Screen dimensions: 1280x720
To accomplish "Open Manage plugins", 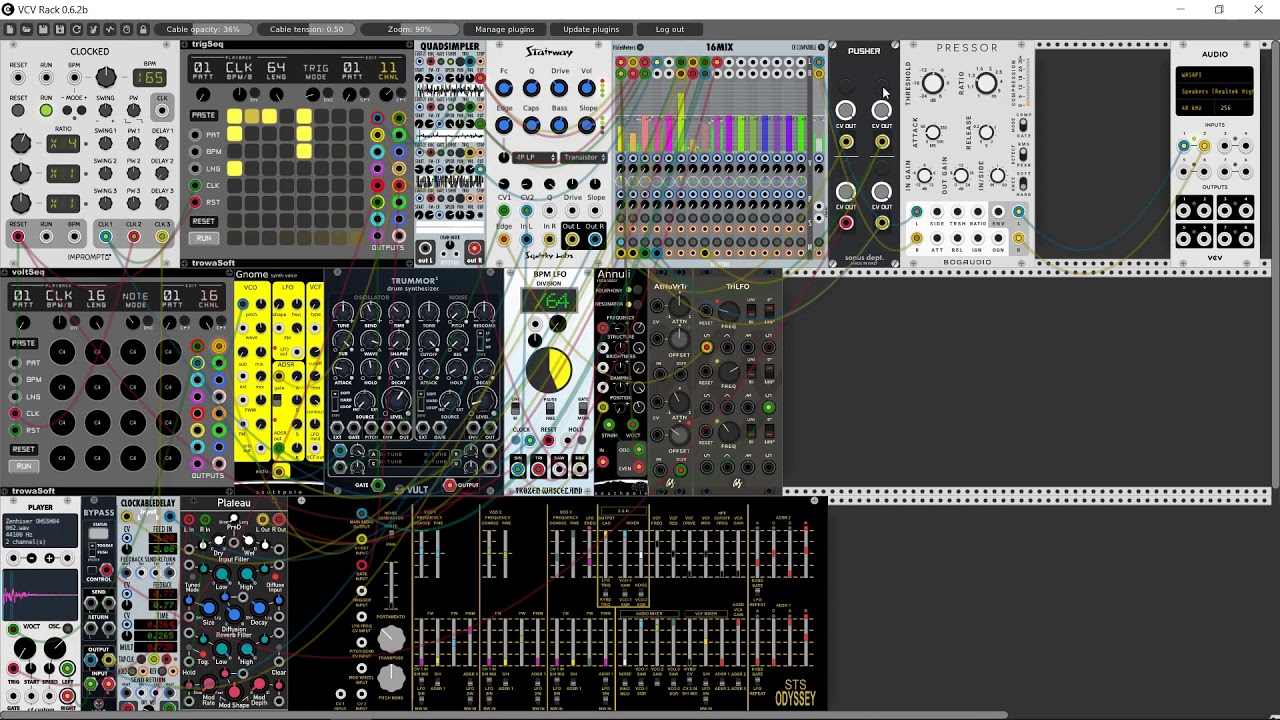I will 505,29.
